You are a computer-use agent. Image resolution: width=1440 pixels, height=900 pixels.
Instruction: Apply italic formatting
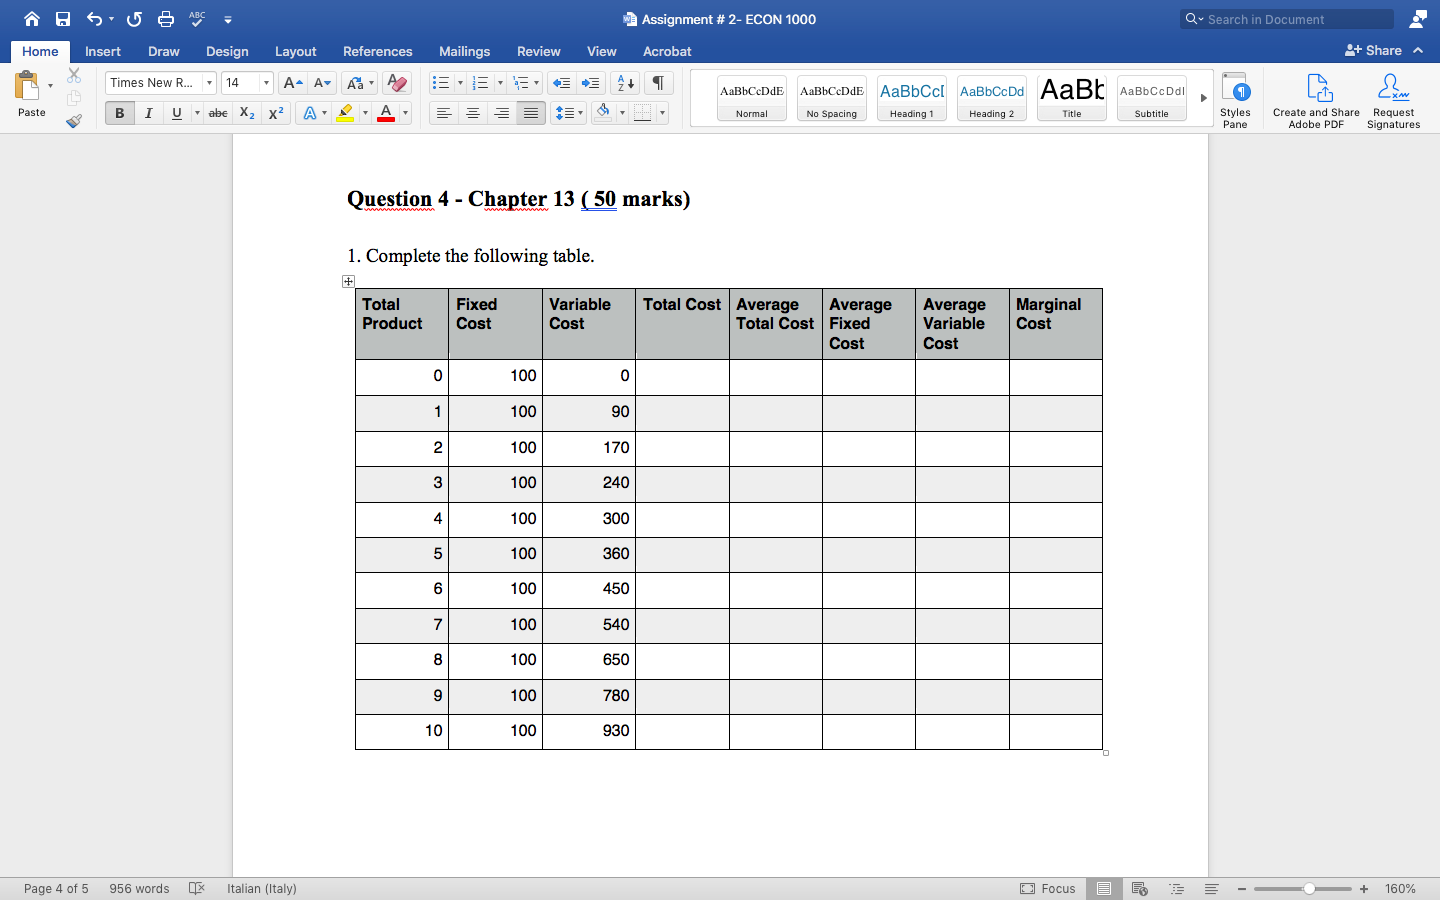click(x=148, y=113)
